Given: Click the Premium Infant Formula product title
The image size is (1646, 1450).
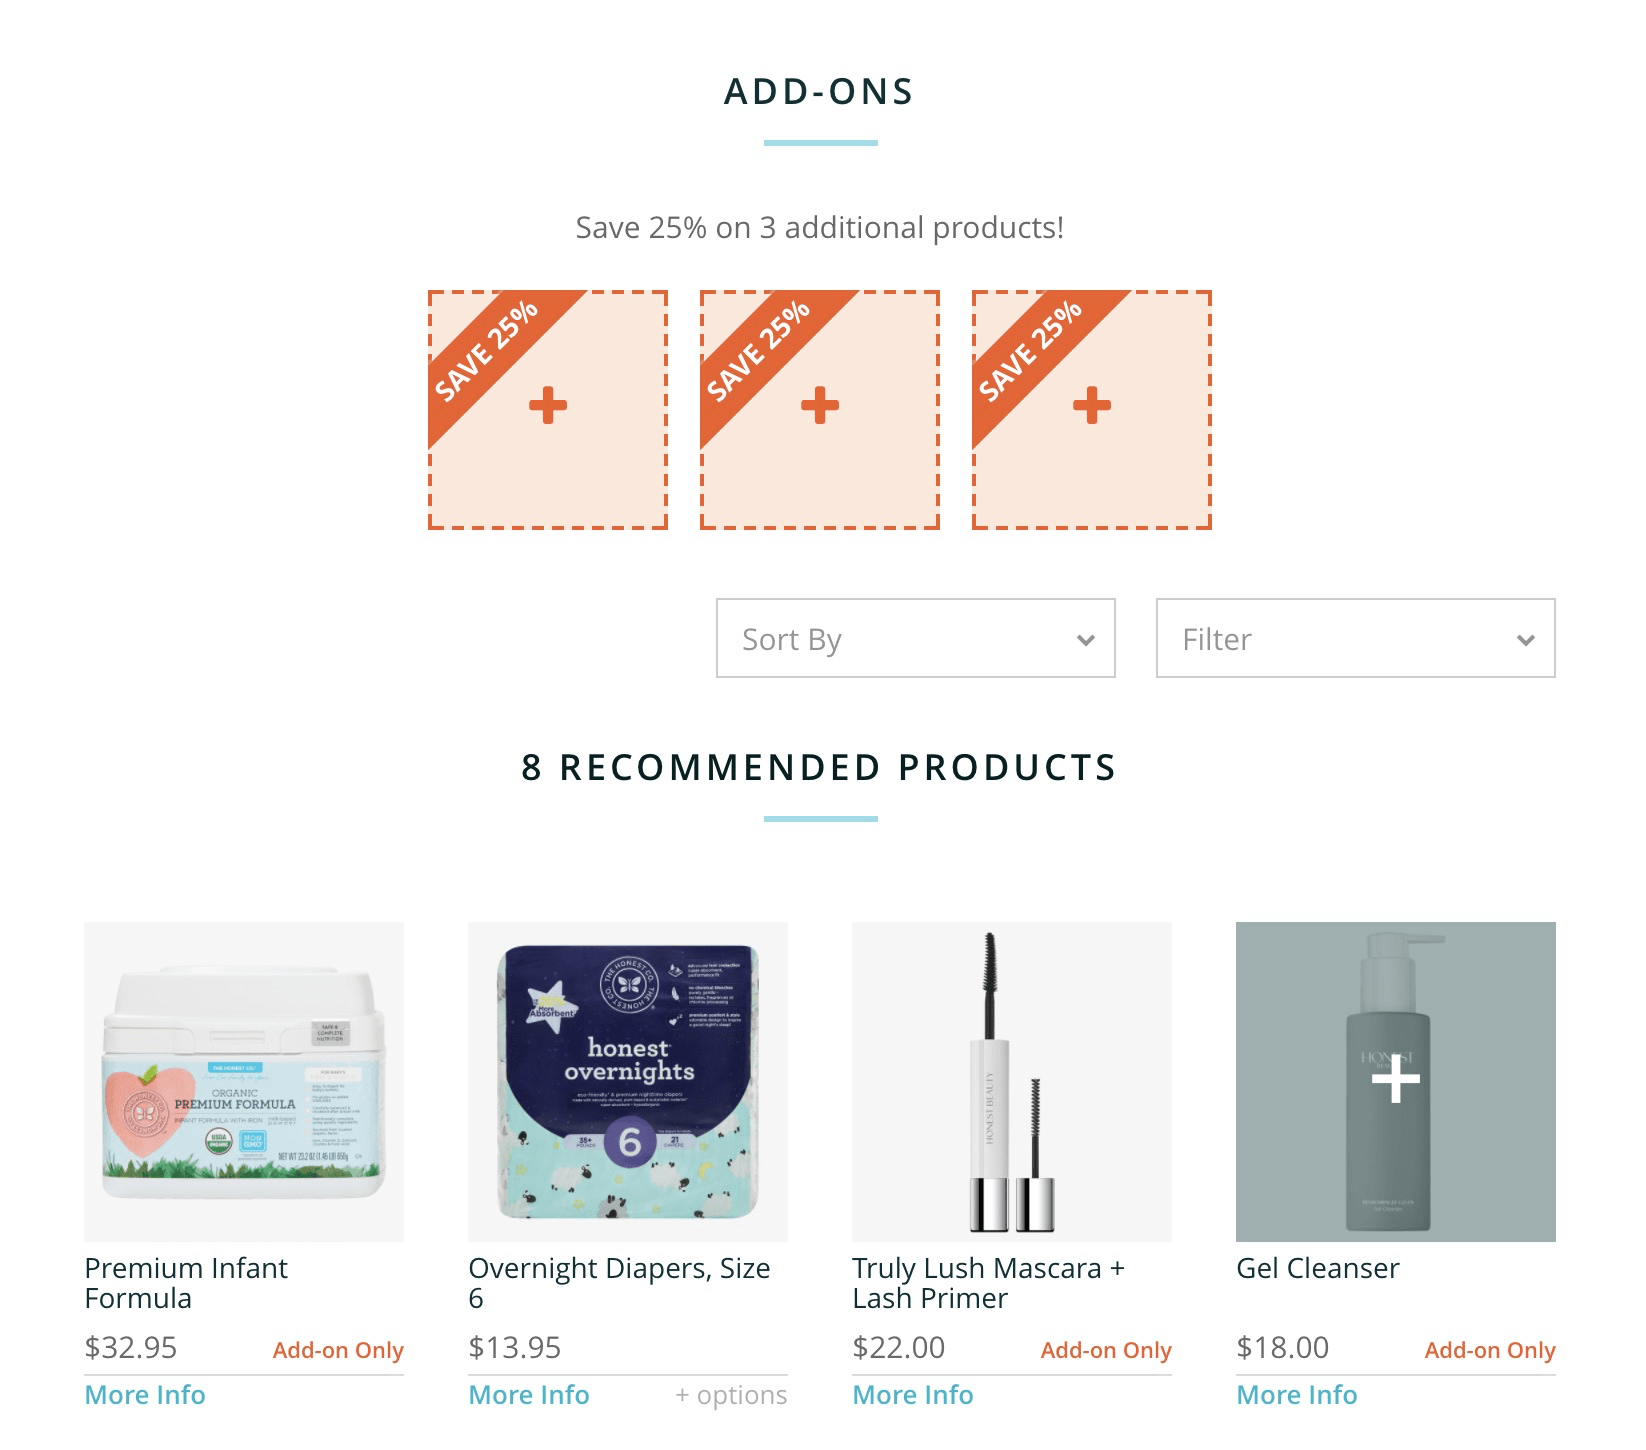Looking at the screenshot, I should pos(186,1283).
